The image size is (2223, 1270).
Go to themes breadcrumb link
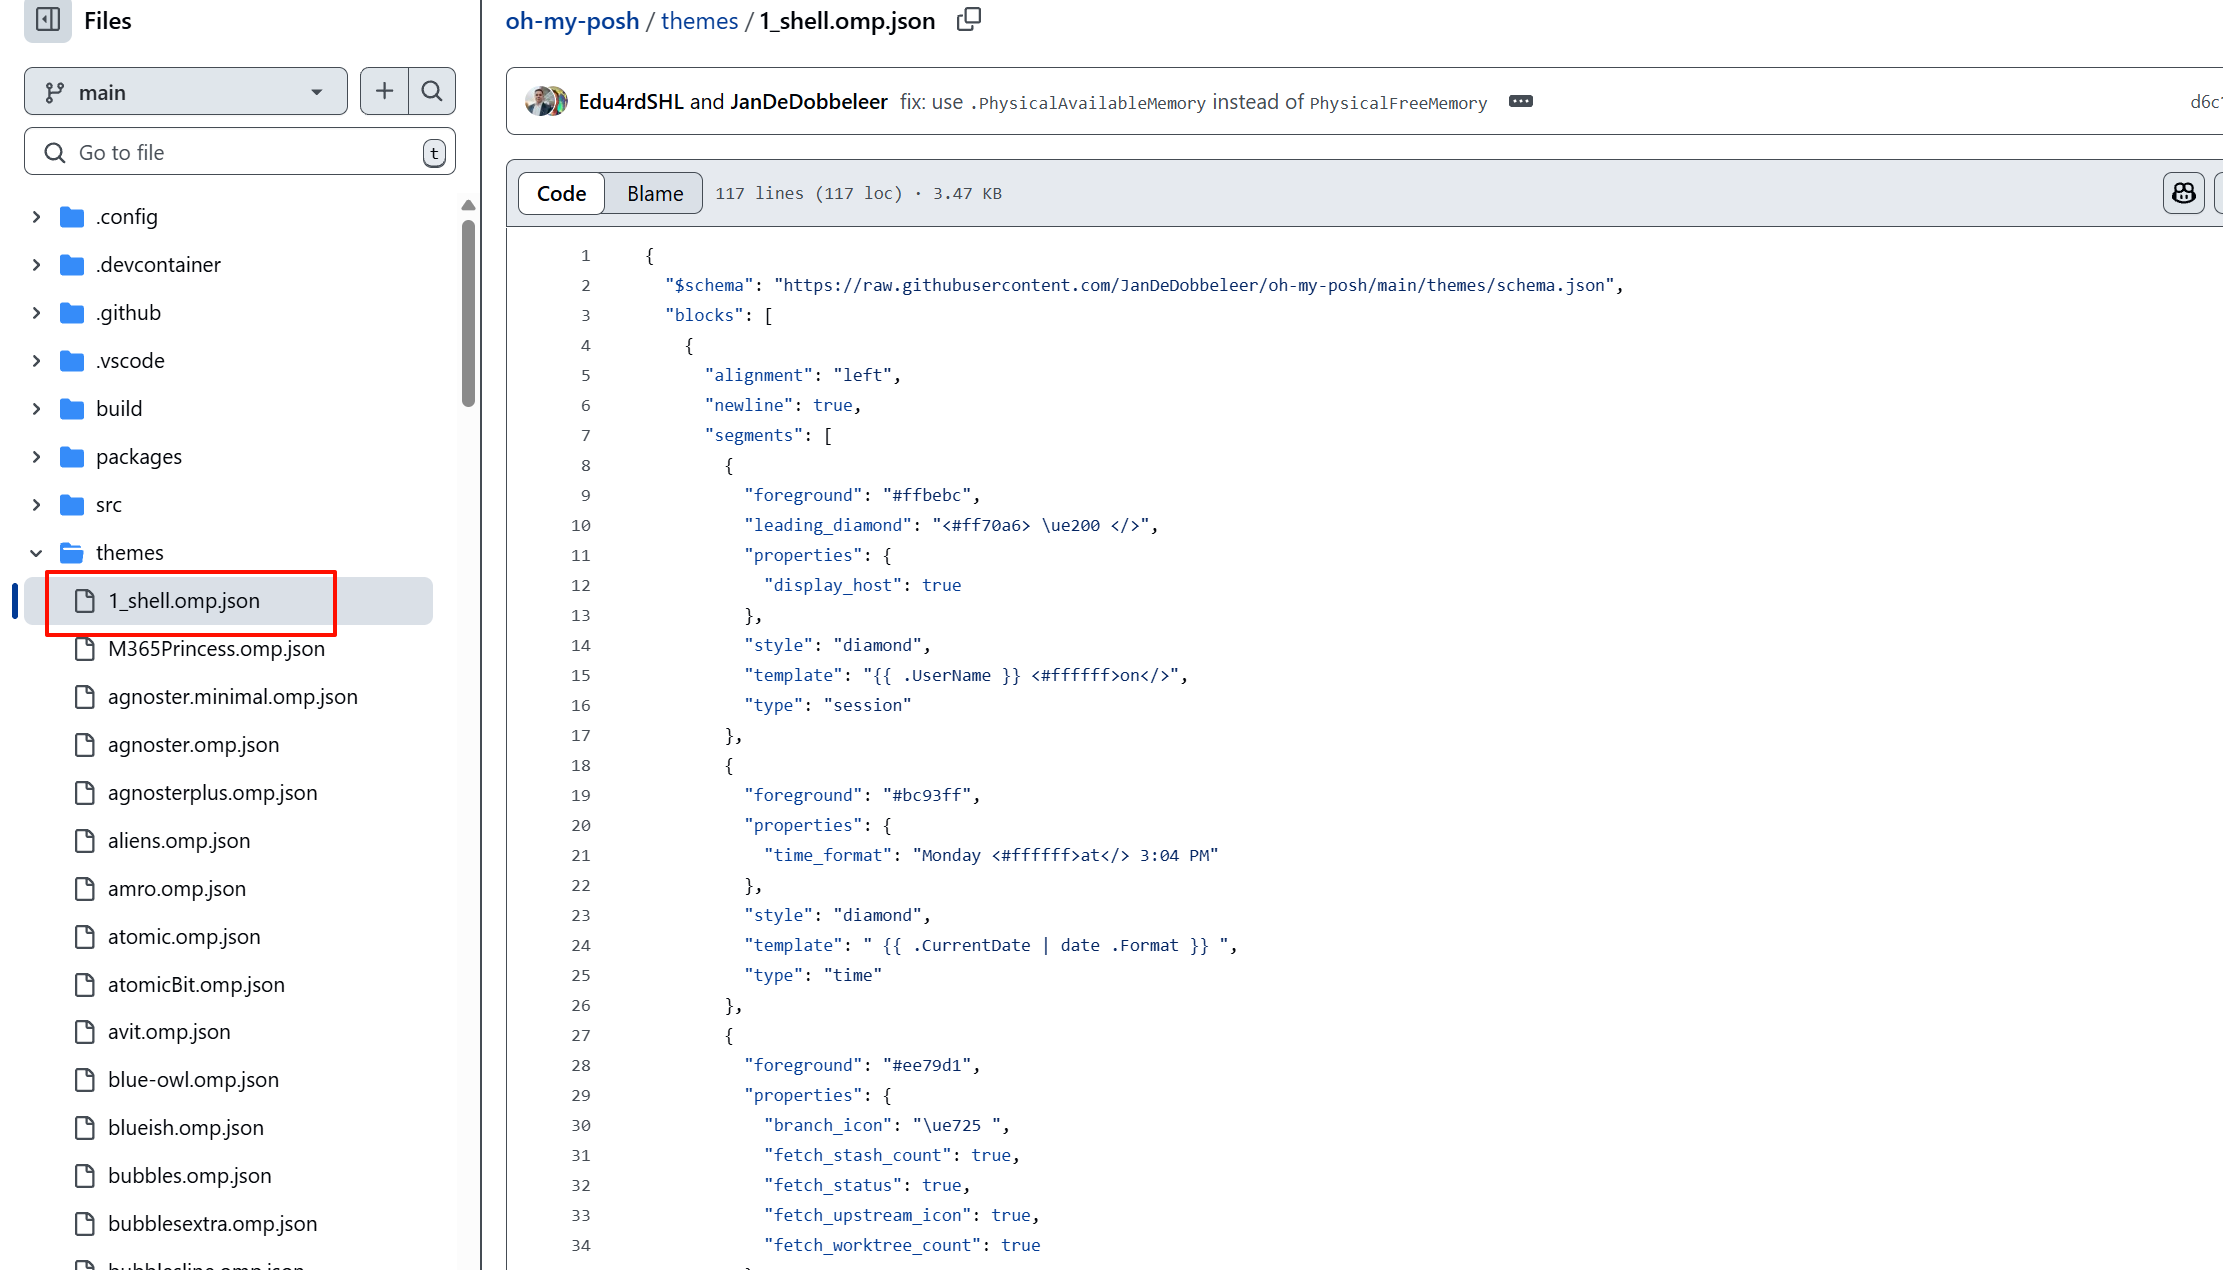(699, 21)
